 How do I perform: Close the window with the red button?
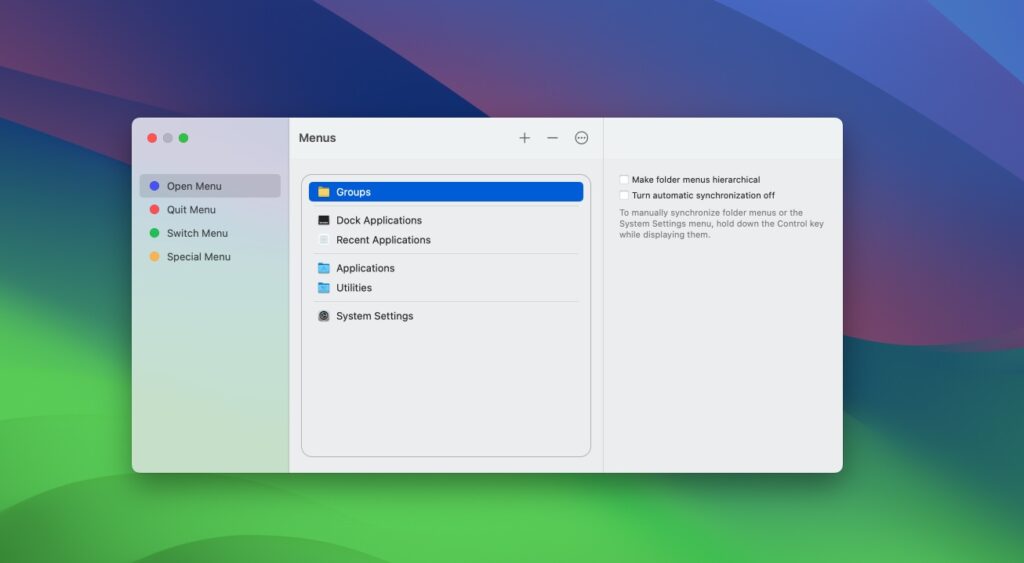point(152,138)
